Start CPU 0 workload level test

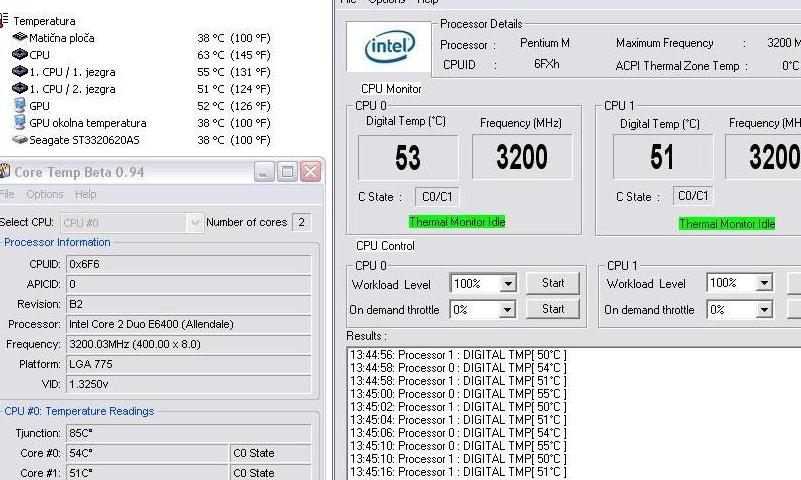click(x=553, y=283)
